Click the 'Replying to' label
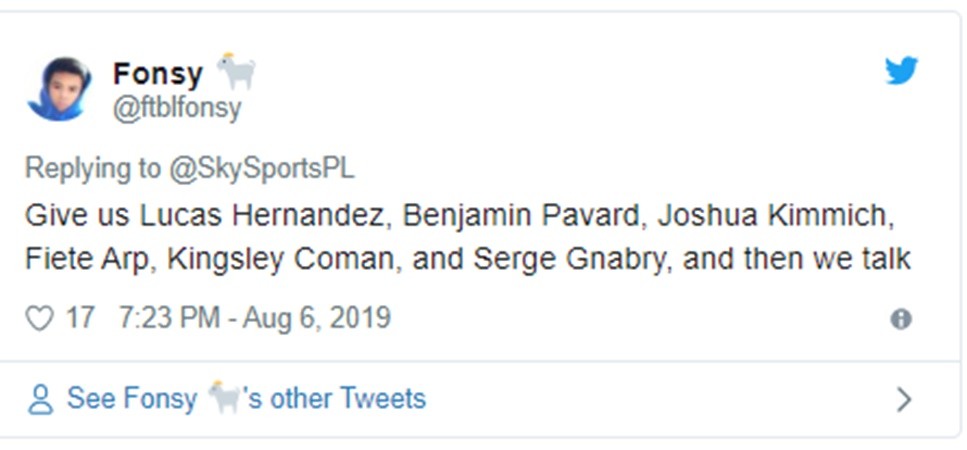The image size is (967, 450). click(92, 168)
